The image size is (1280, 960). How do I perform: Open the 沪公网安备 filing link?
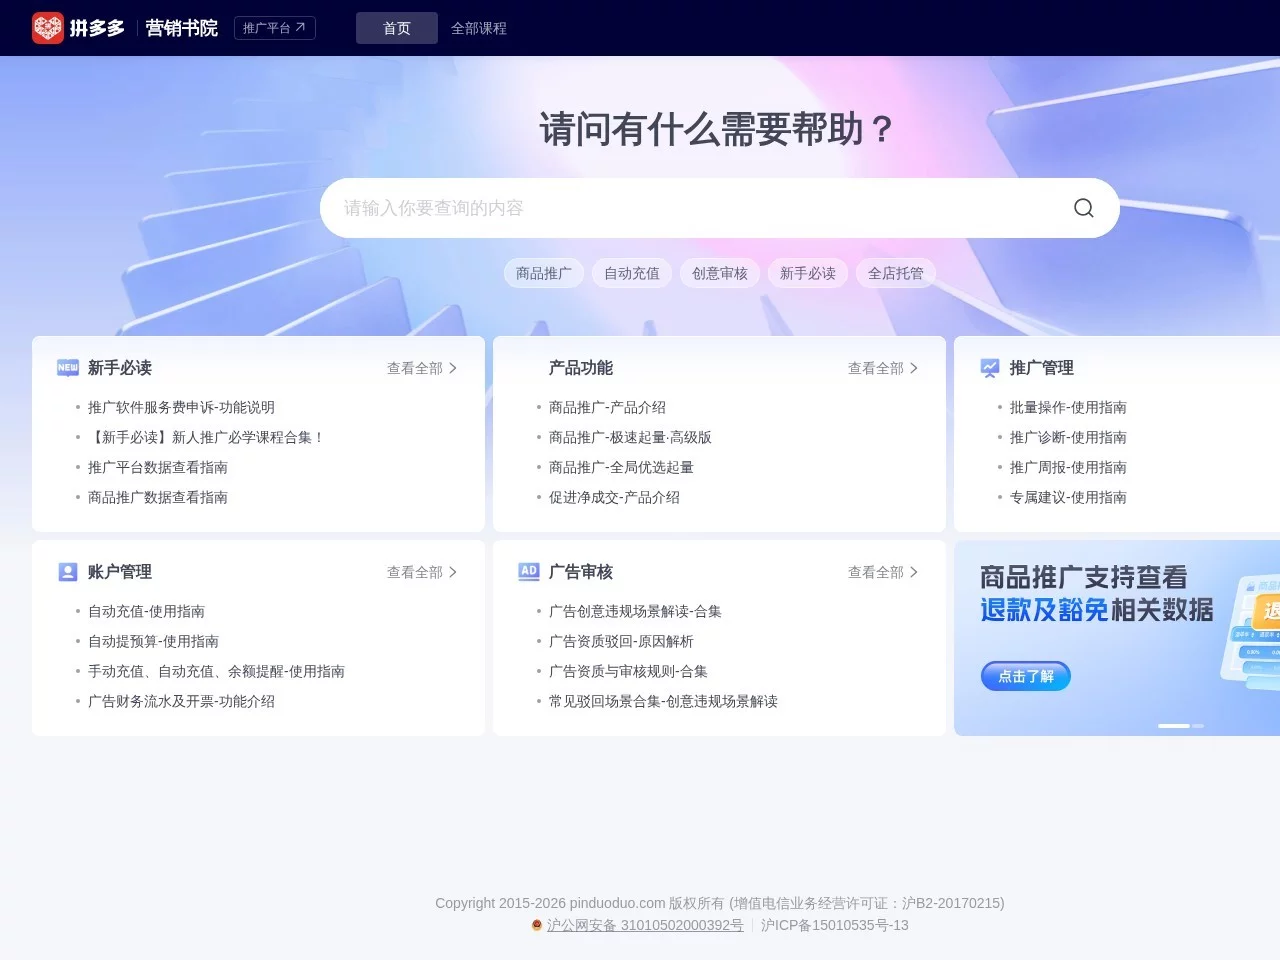(x=645, y=925)
